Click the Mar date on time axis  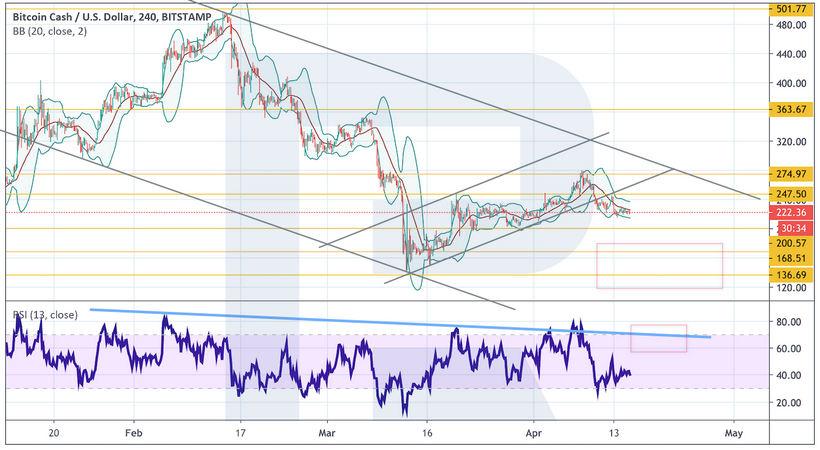327,433
